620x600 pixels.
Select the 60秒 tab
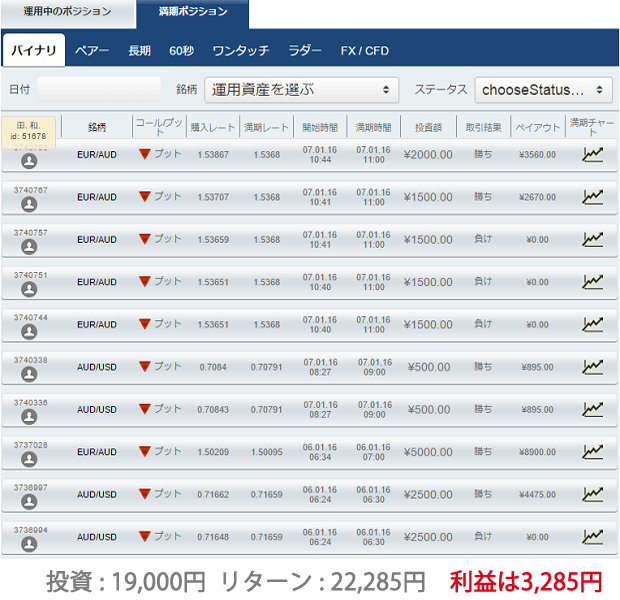(181, 51)
